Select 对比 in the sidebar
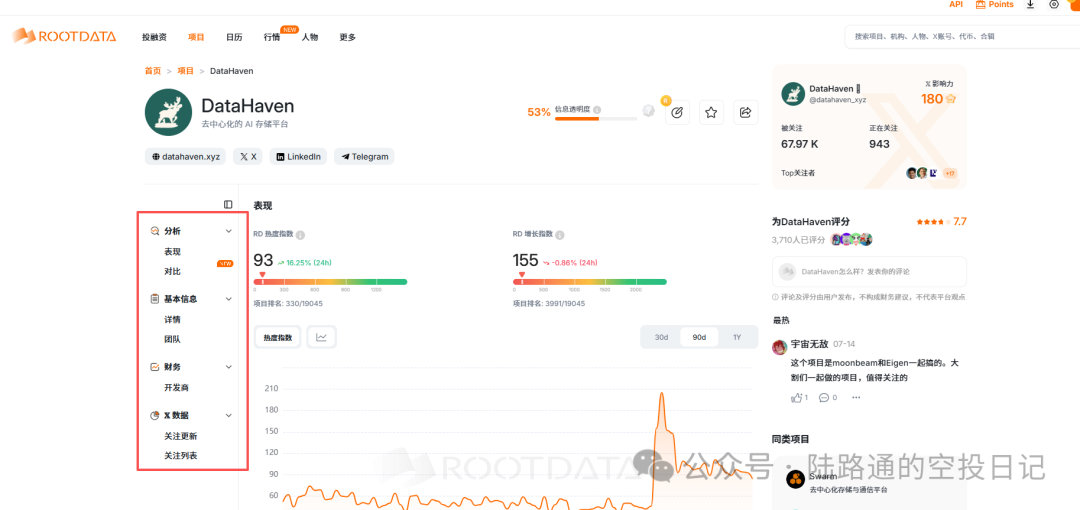The height and width of the screenshot is (510, 1080). 172,272
